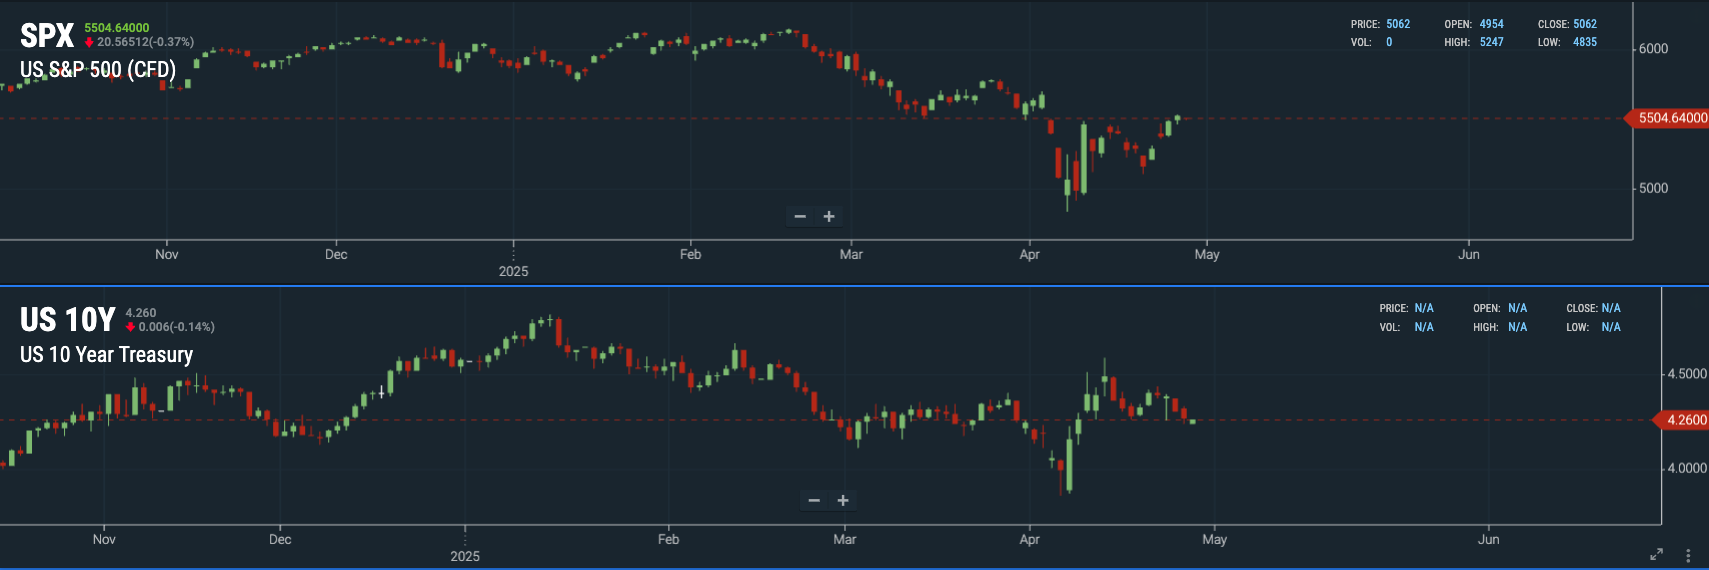Click SPX CLOSE value 5062
The height and width of the screenshot is (570, 1709).
coord(1585,24)
